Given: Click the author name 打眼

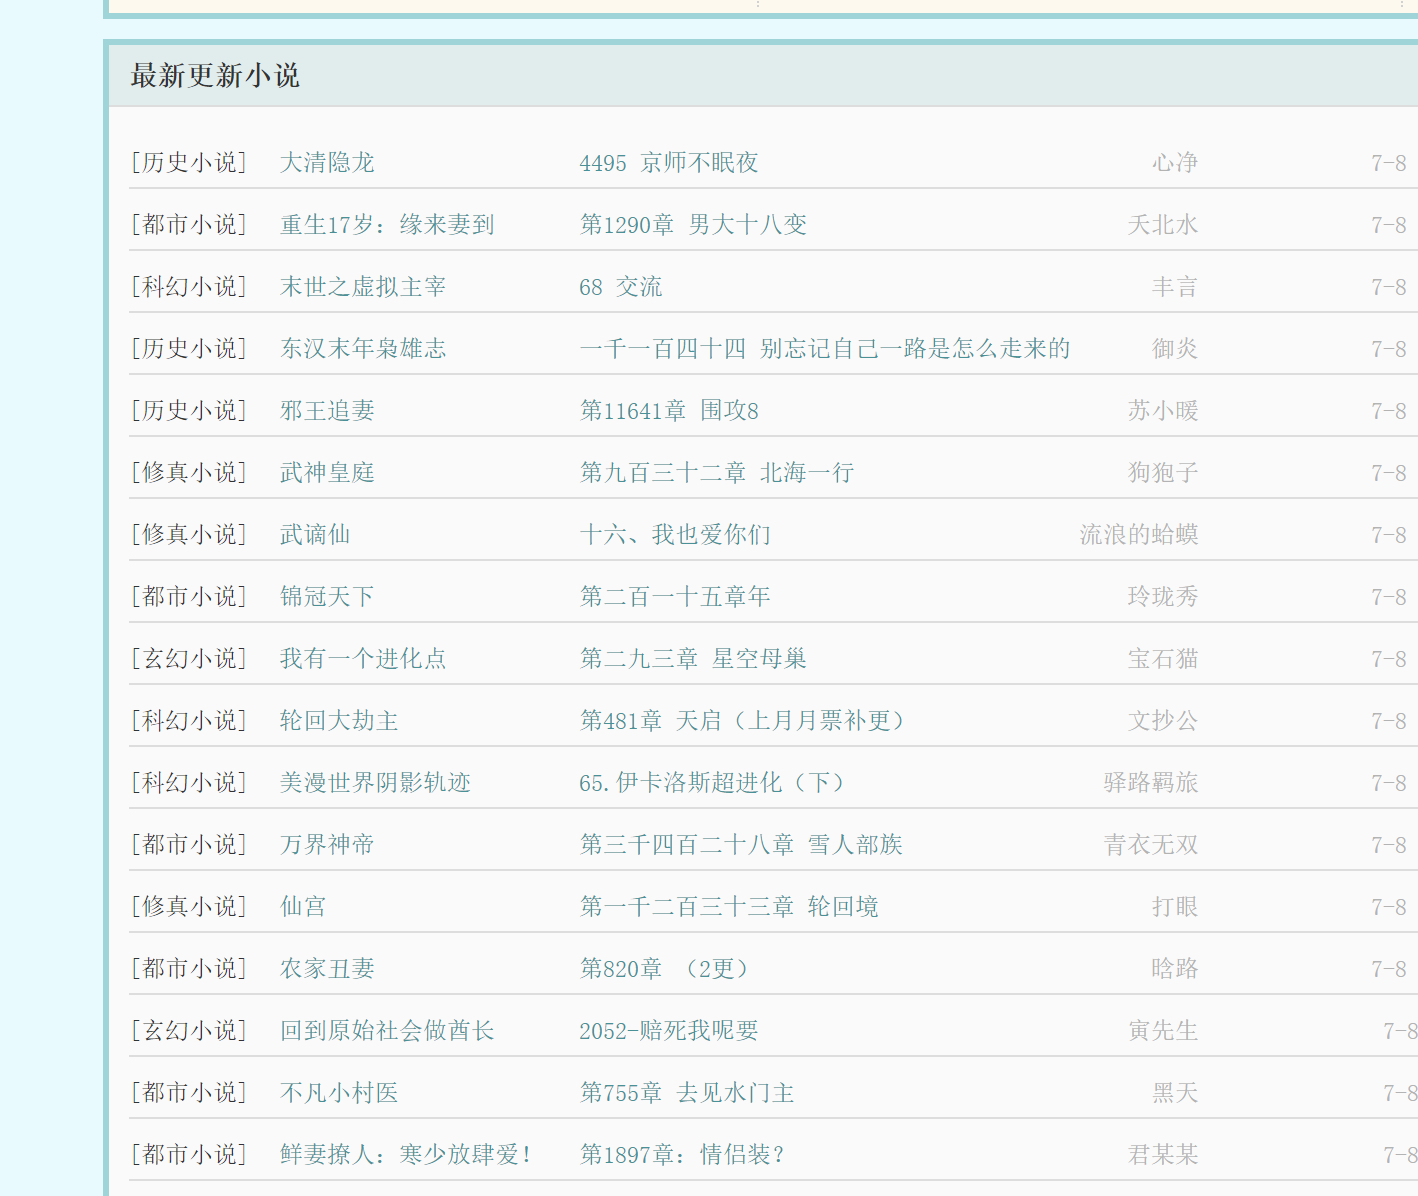Looking at the screenshot, I should point(1175,907).
